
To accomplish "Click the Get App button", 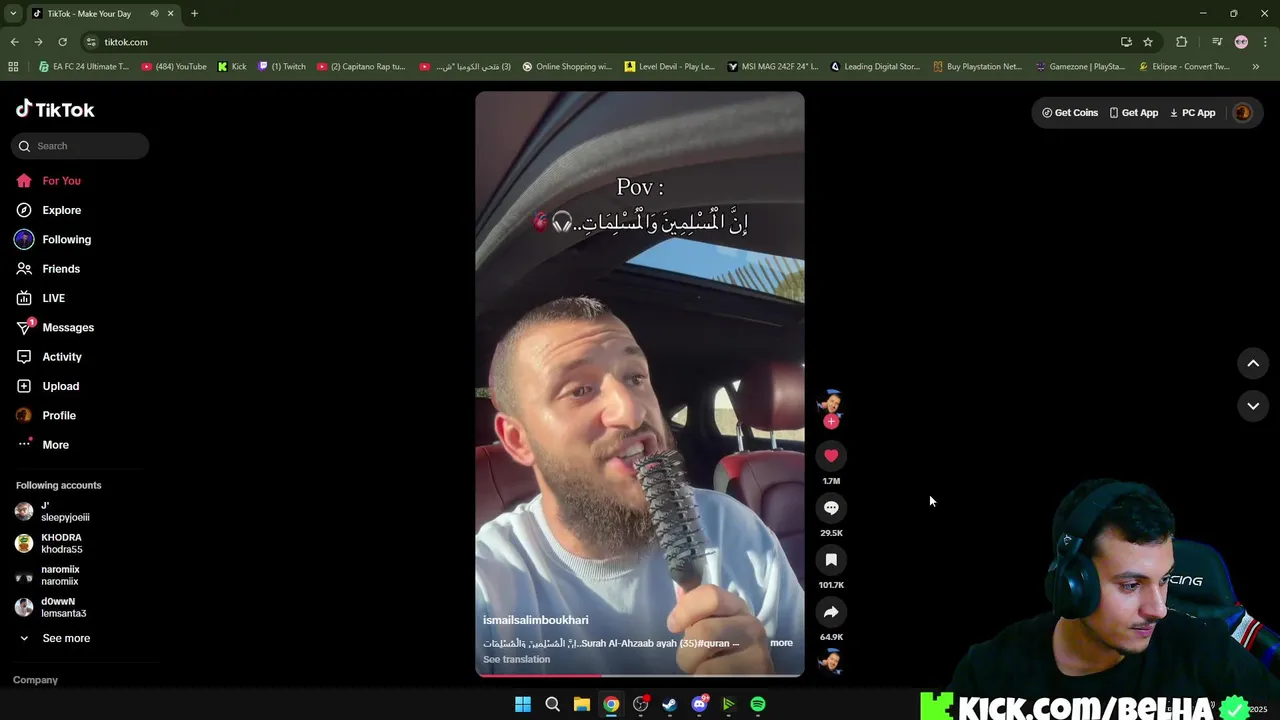I will pos(1134,113).
